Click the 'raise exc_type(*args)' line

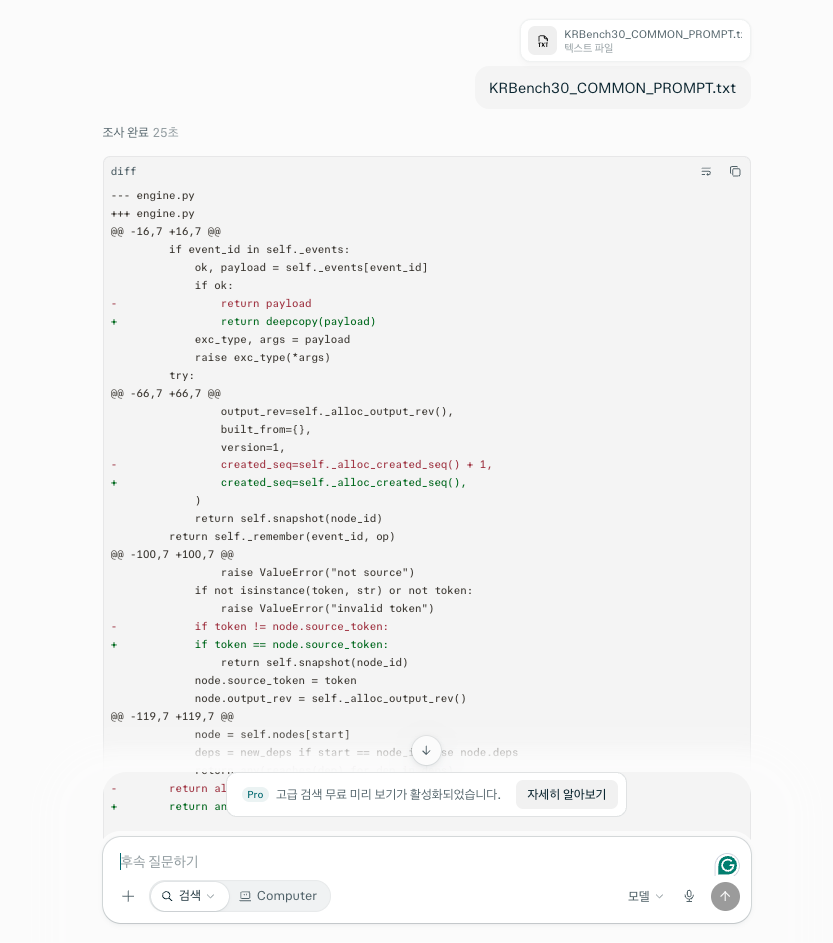tap(262, 357)
